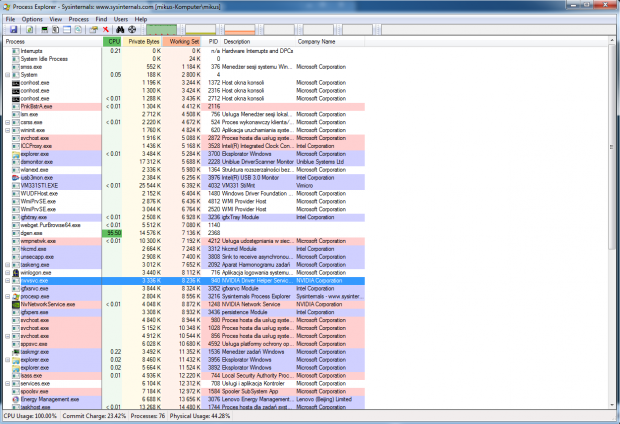The image size is (620, 424).
Task: Sort by the Process column header
Action: click(x=53, y=42)
